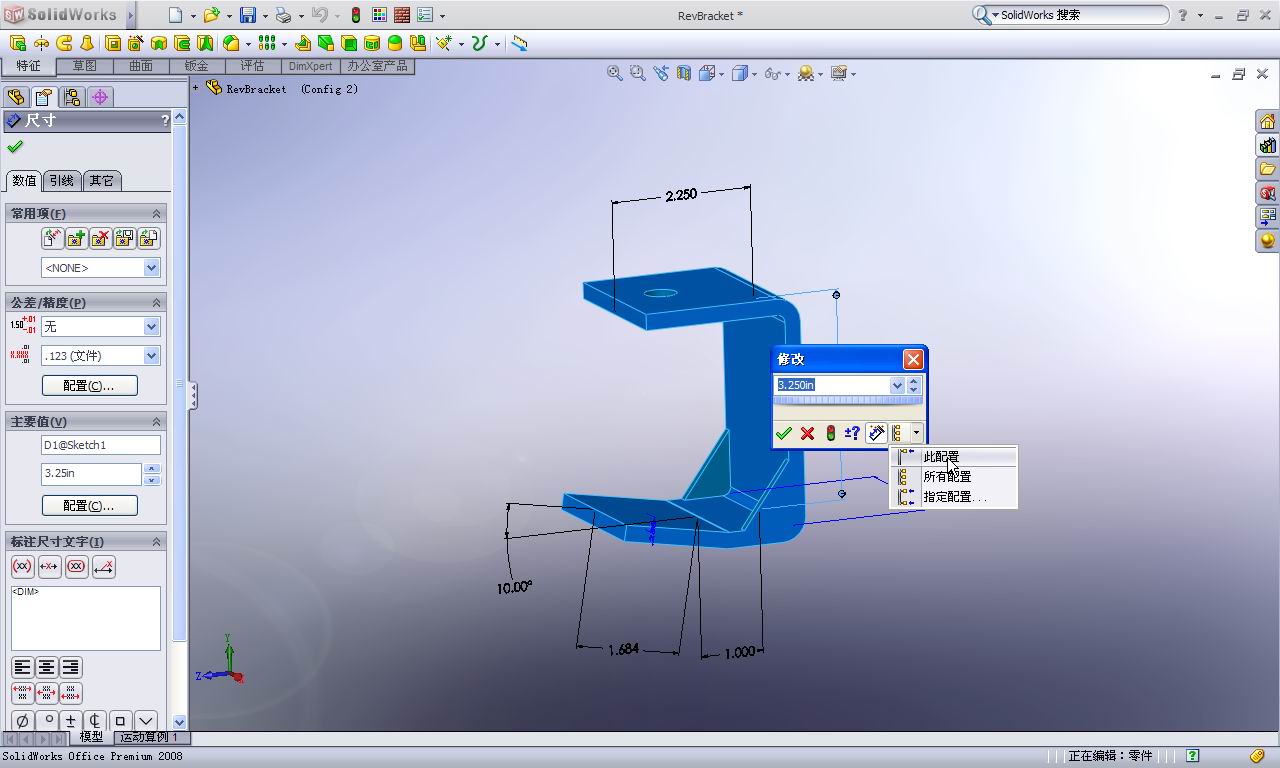Choose 此配置 from the configuration menu

pyautogui.click(x=954, y=457)
